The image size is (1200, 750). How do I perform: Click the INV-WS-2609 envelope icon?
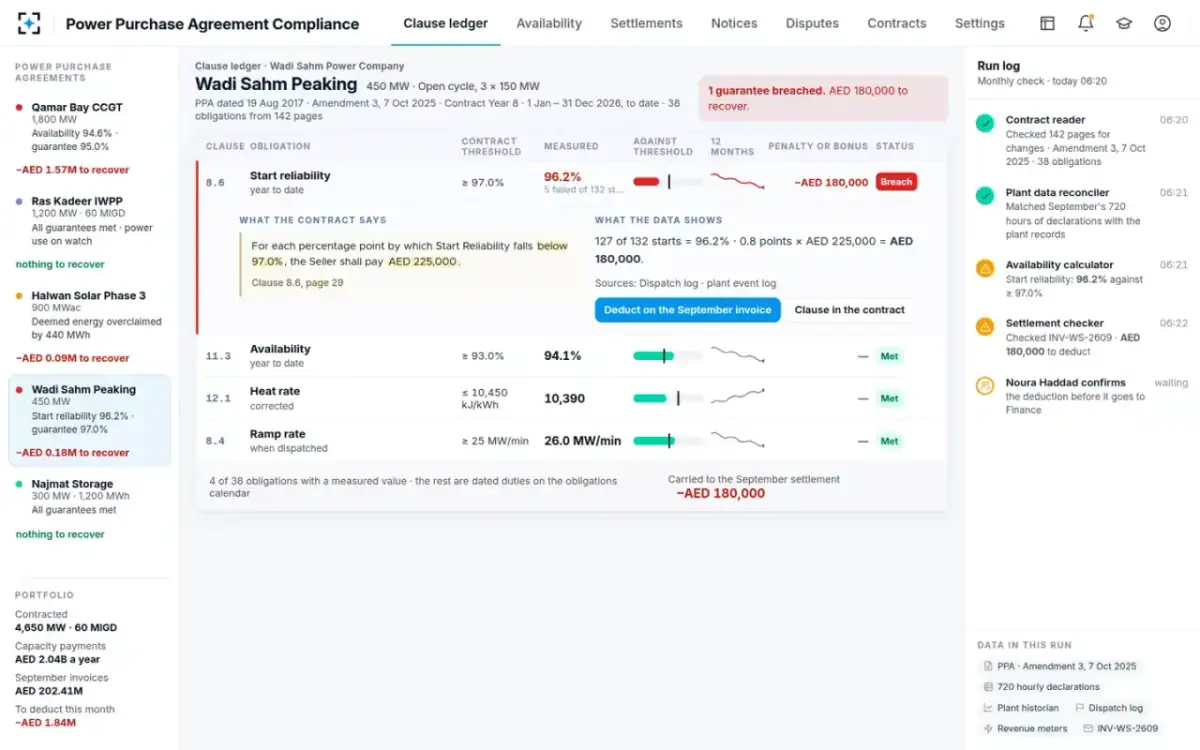(1088, 729)
